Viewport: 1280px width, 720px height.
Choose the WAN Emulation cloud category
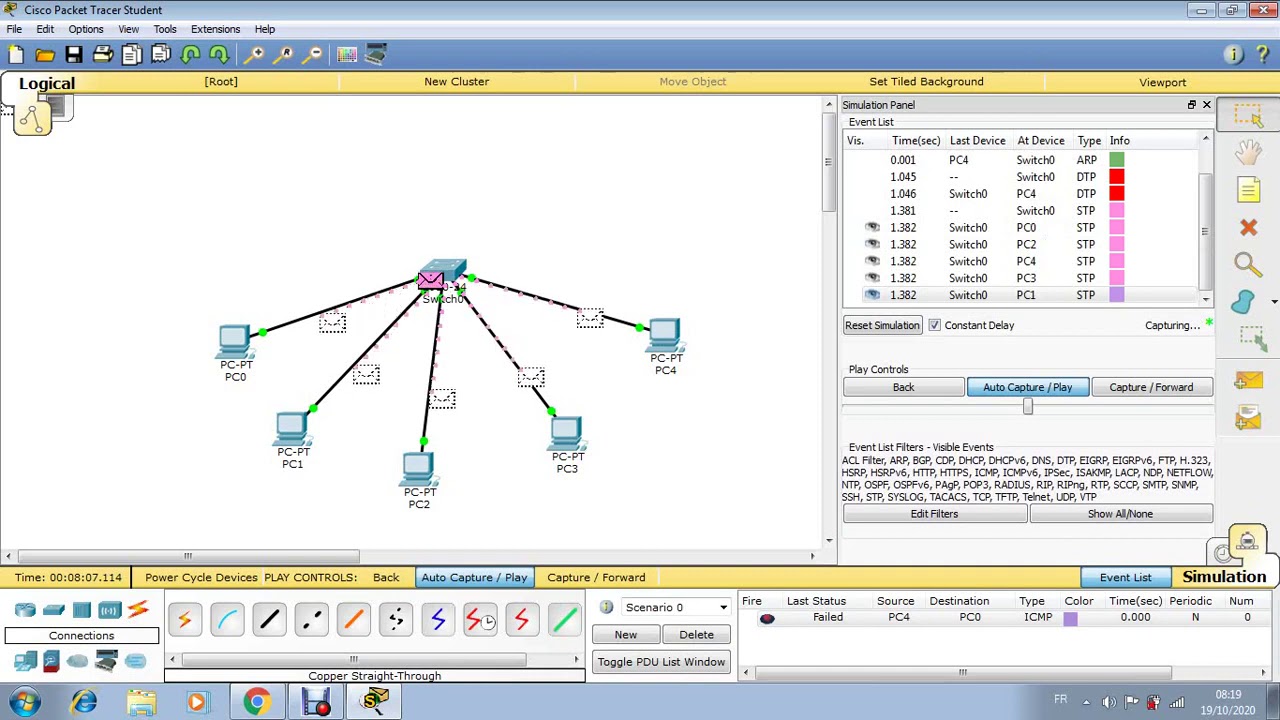click(78, 661)
